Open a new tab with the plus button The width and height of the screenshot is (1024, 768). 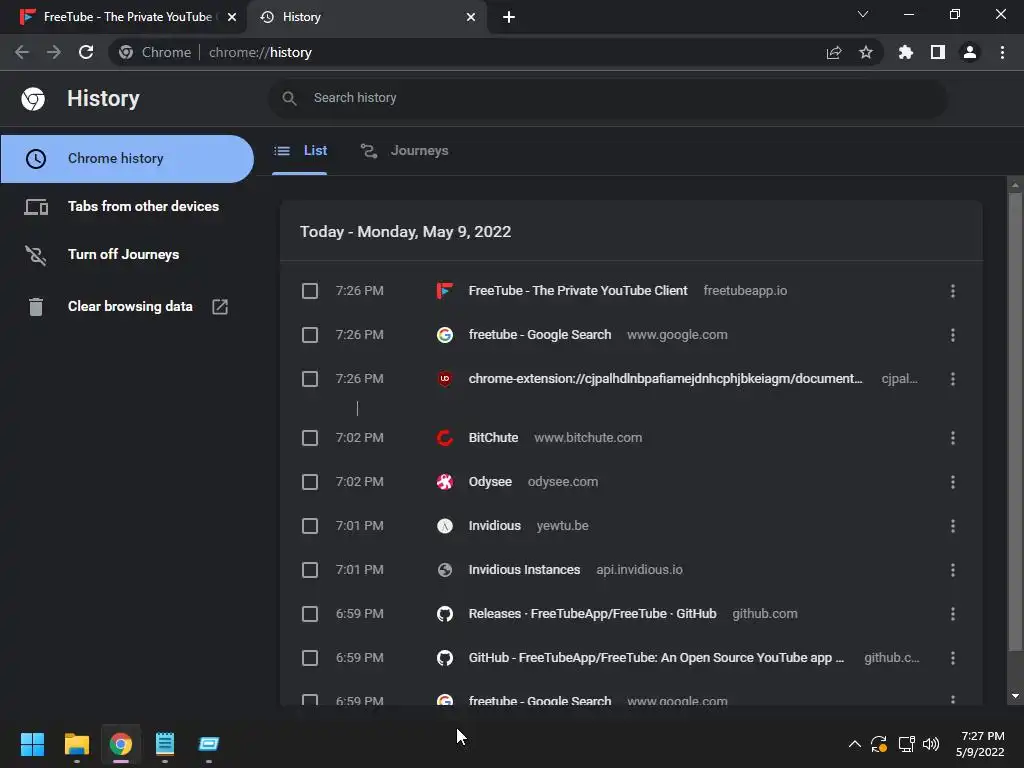point(509,17)
